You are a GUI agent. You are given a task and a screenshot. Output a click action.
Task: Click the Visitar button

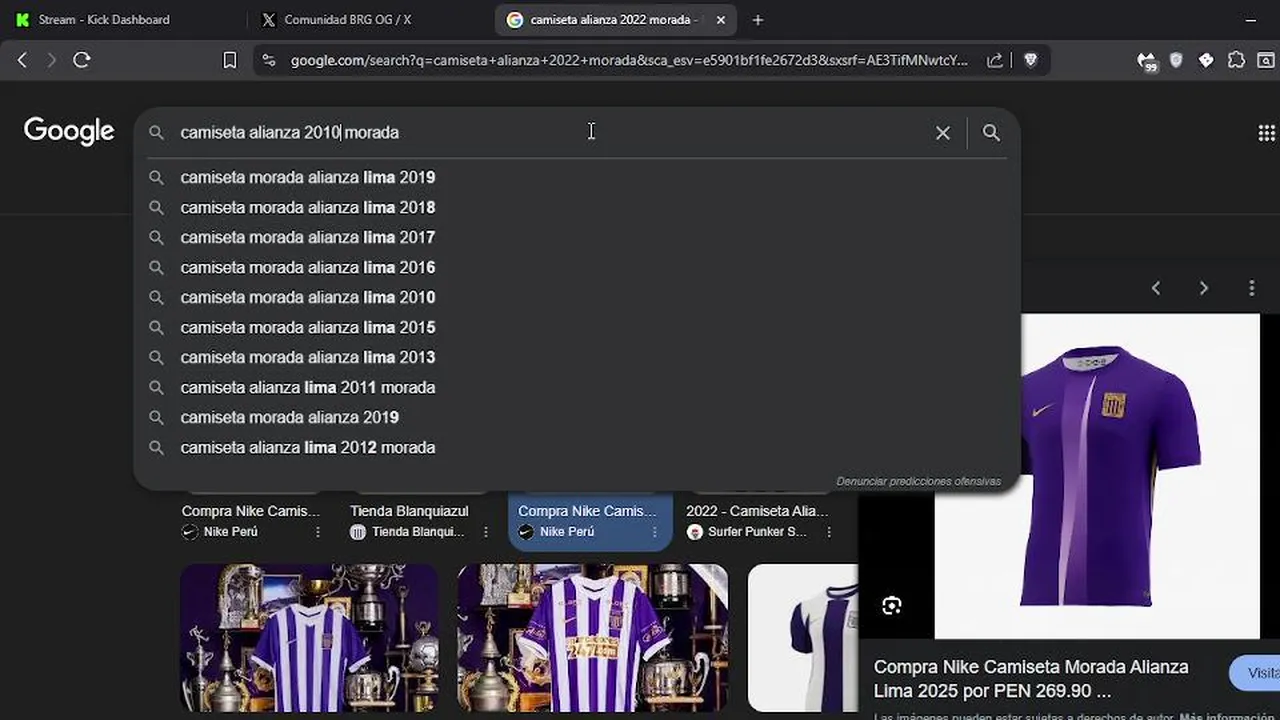coord(1256,673)
